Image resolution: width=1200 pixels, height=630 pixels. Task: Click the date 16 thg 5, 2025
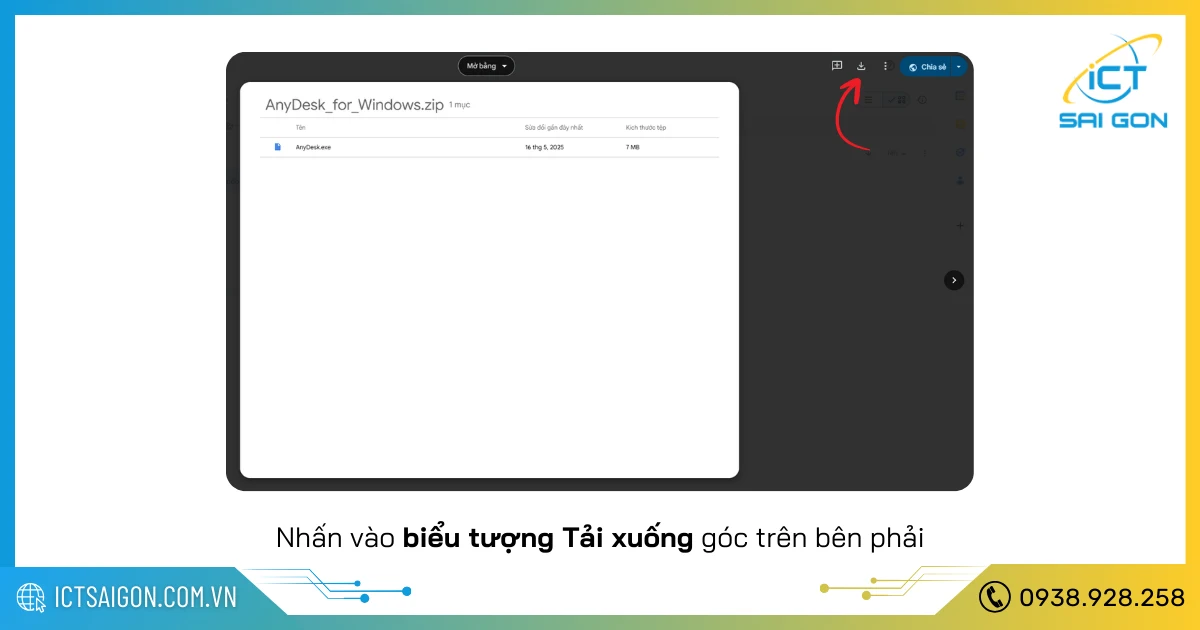tap(545, 147)
